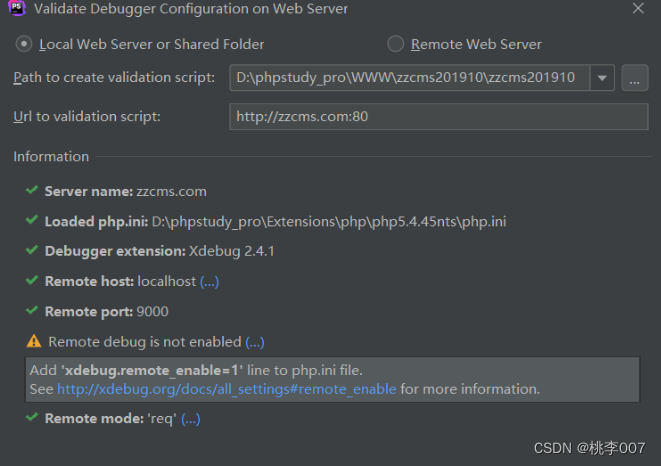
Task: Open Remote mode details link
Action: [x=191, y=419]
